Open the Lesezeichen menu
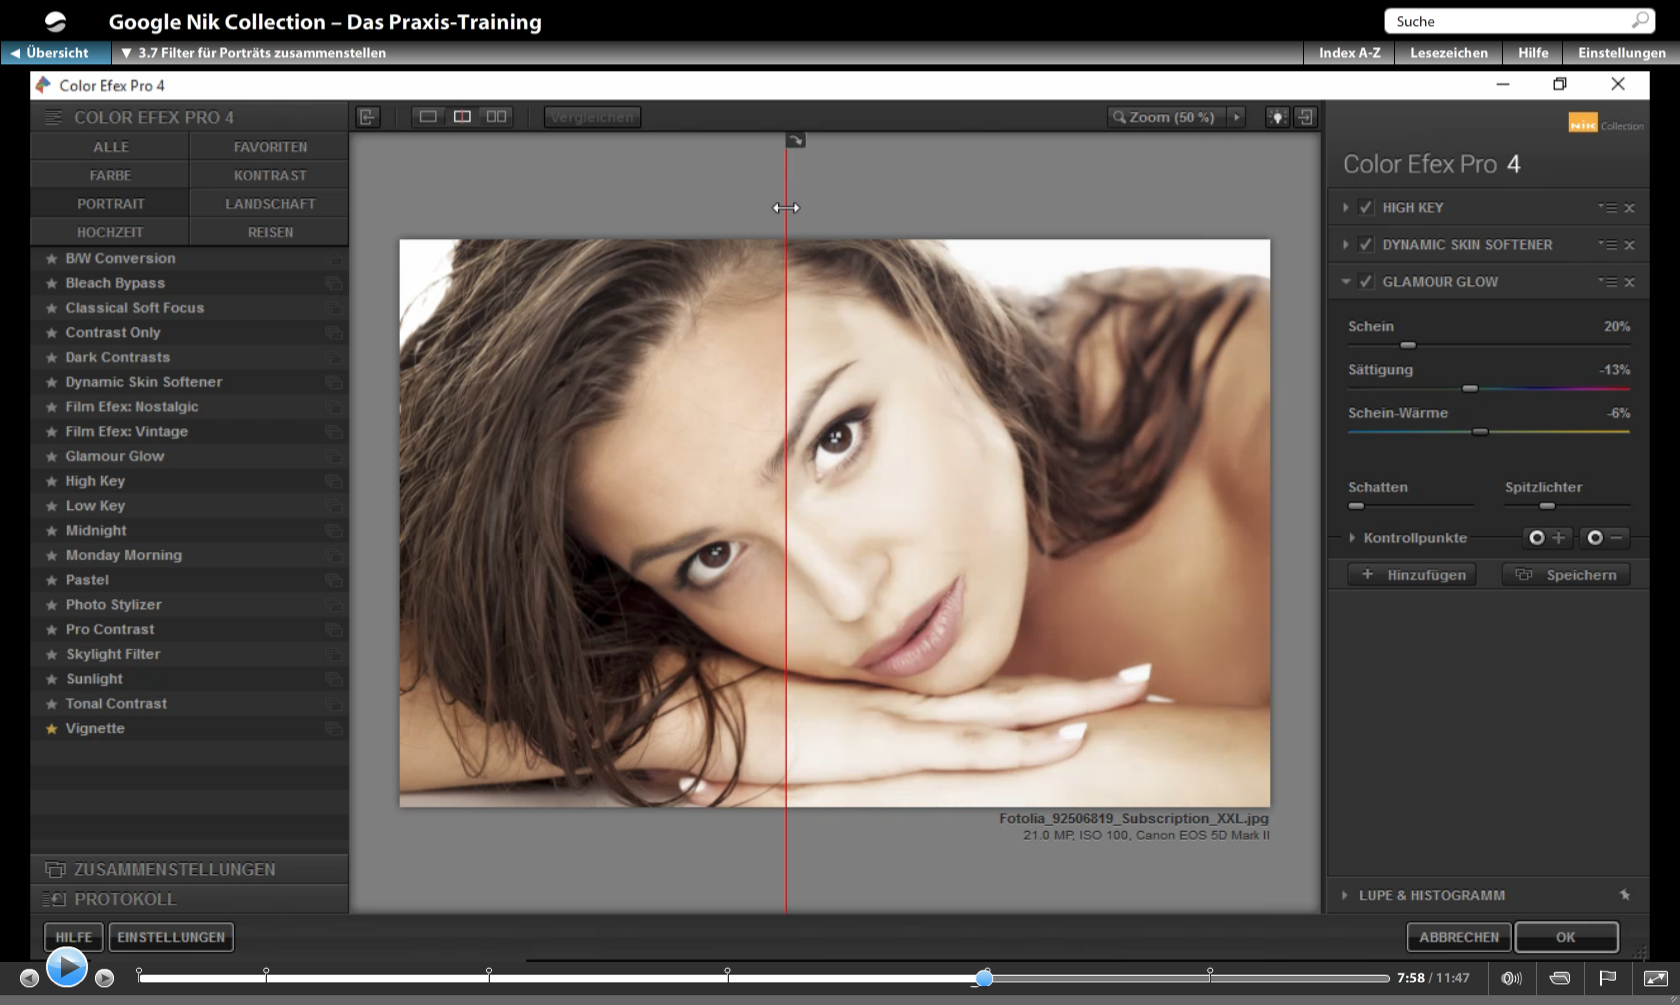Screen dimensions: 1680x1005 pyautogui.click(x=1448, y=53)
